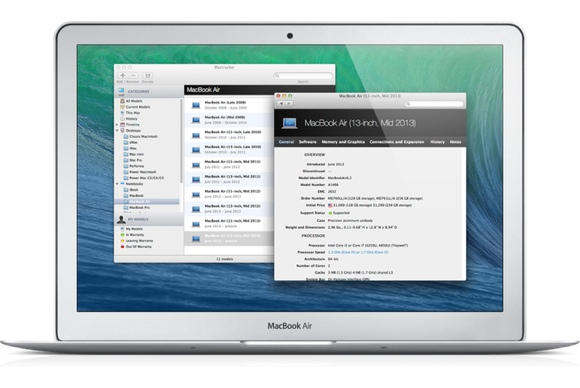580x388 pixels.
Task: Click the sidebar categories scrollbar
Action: (181, 141)
